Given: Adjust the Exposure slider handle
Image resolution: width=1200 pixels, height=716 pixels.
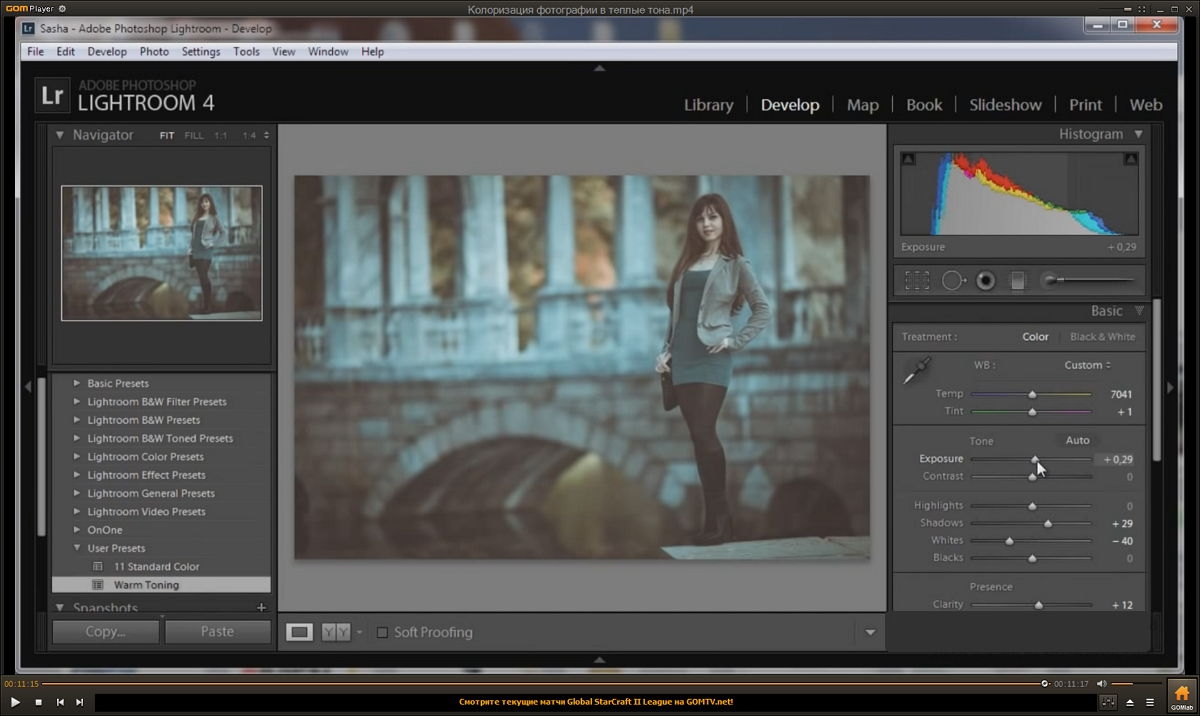Looking at the screenshot, I should [1035, 459].
